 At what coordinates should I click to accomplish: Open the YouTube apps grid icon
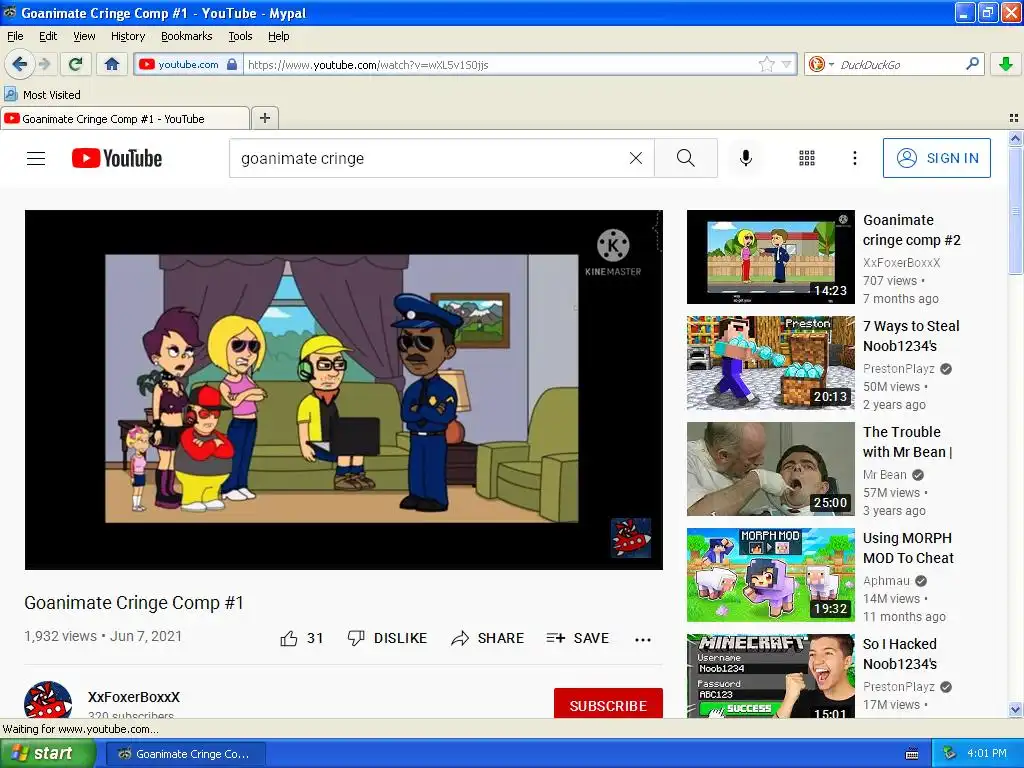click(807, 158)
